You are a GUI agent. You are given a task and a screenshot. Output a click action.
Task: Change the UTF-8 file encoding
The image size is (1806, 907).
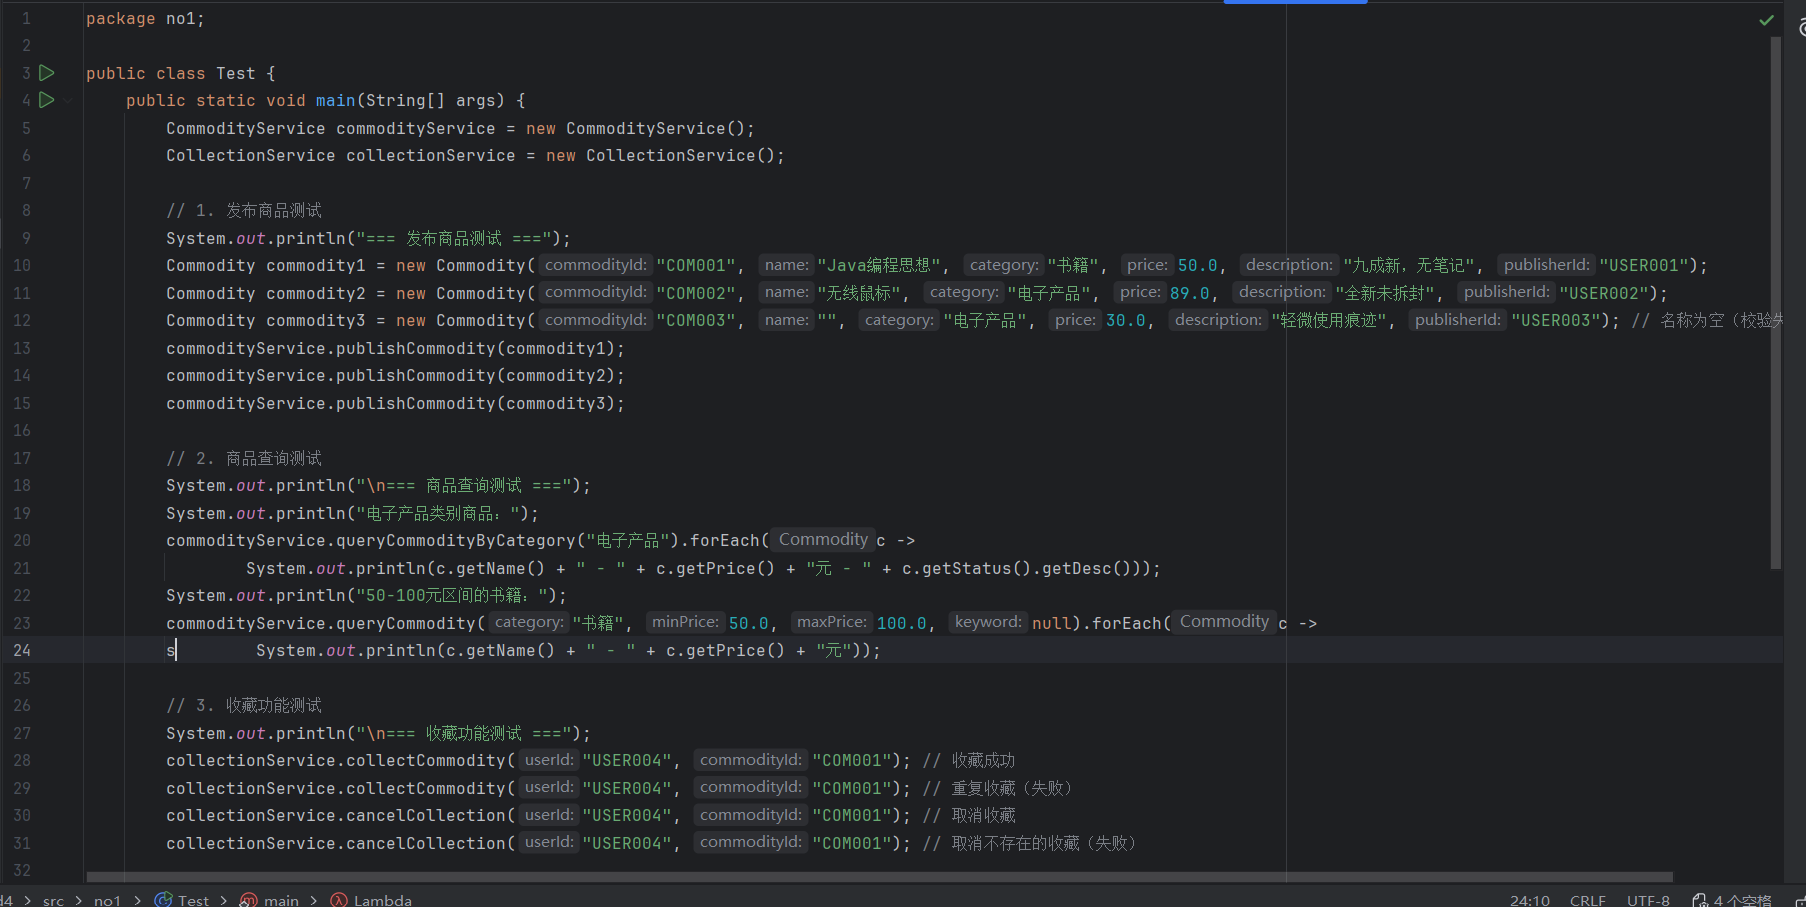(x=1648, y=900)
